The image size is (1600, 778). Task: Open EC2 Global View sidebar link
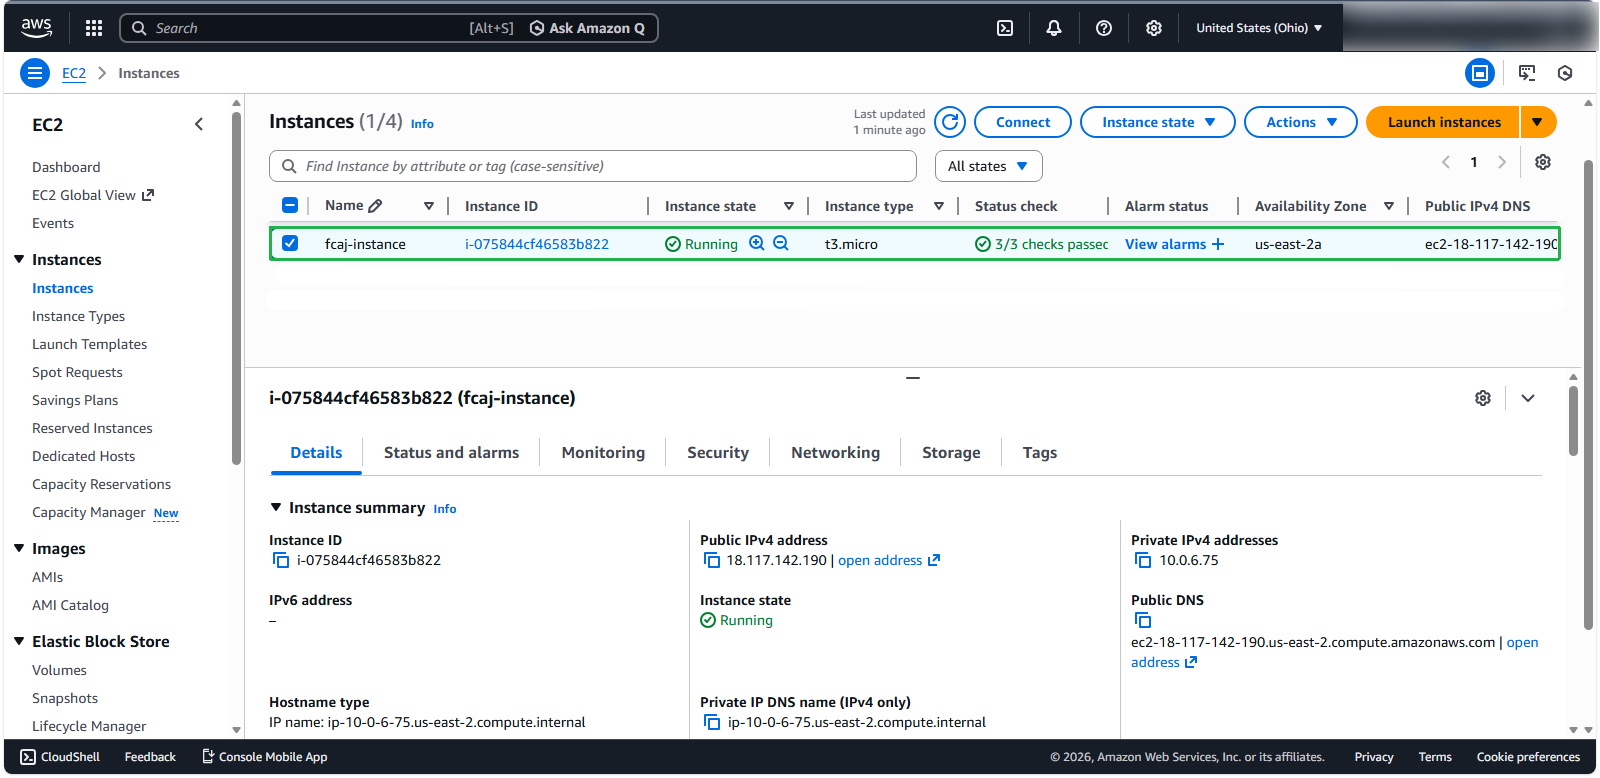93,195
